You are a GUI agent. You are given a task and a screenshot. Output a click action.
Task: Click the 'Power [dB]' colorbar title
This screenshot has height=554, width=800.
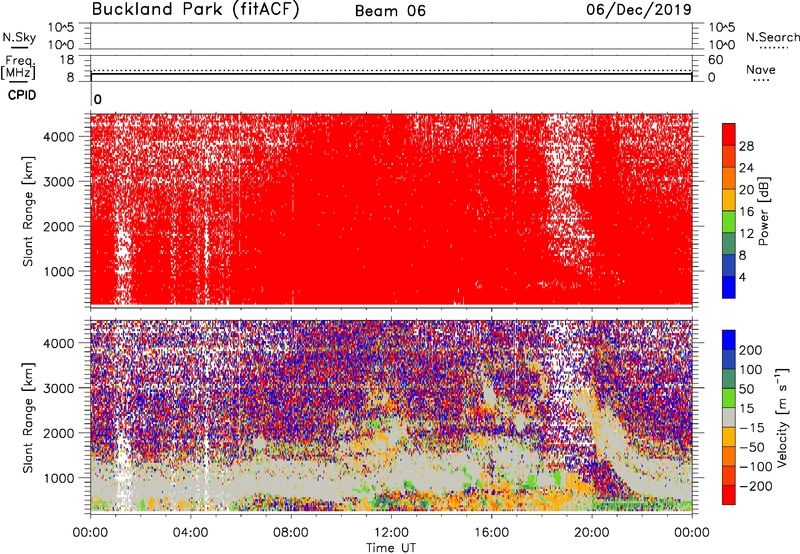[763, 211]
